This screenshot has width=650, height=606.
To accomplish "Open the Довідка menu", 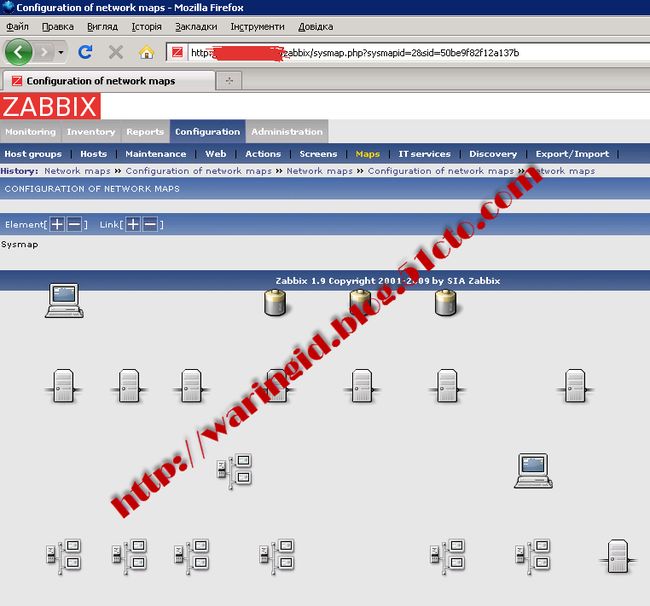I will click(315, 27).
